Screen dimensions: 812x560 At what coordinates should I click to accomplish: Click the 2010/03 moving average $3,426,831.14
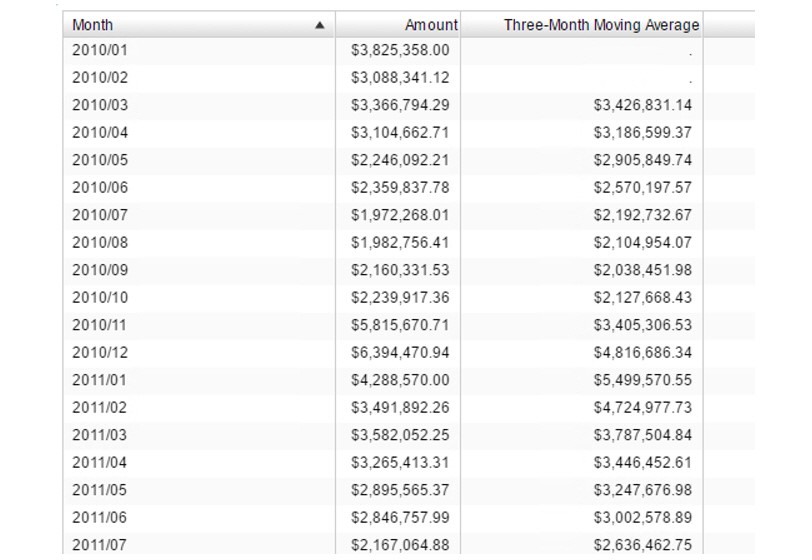click(x=643, y=105)
